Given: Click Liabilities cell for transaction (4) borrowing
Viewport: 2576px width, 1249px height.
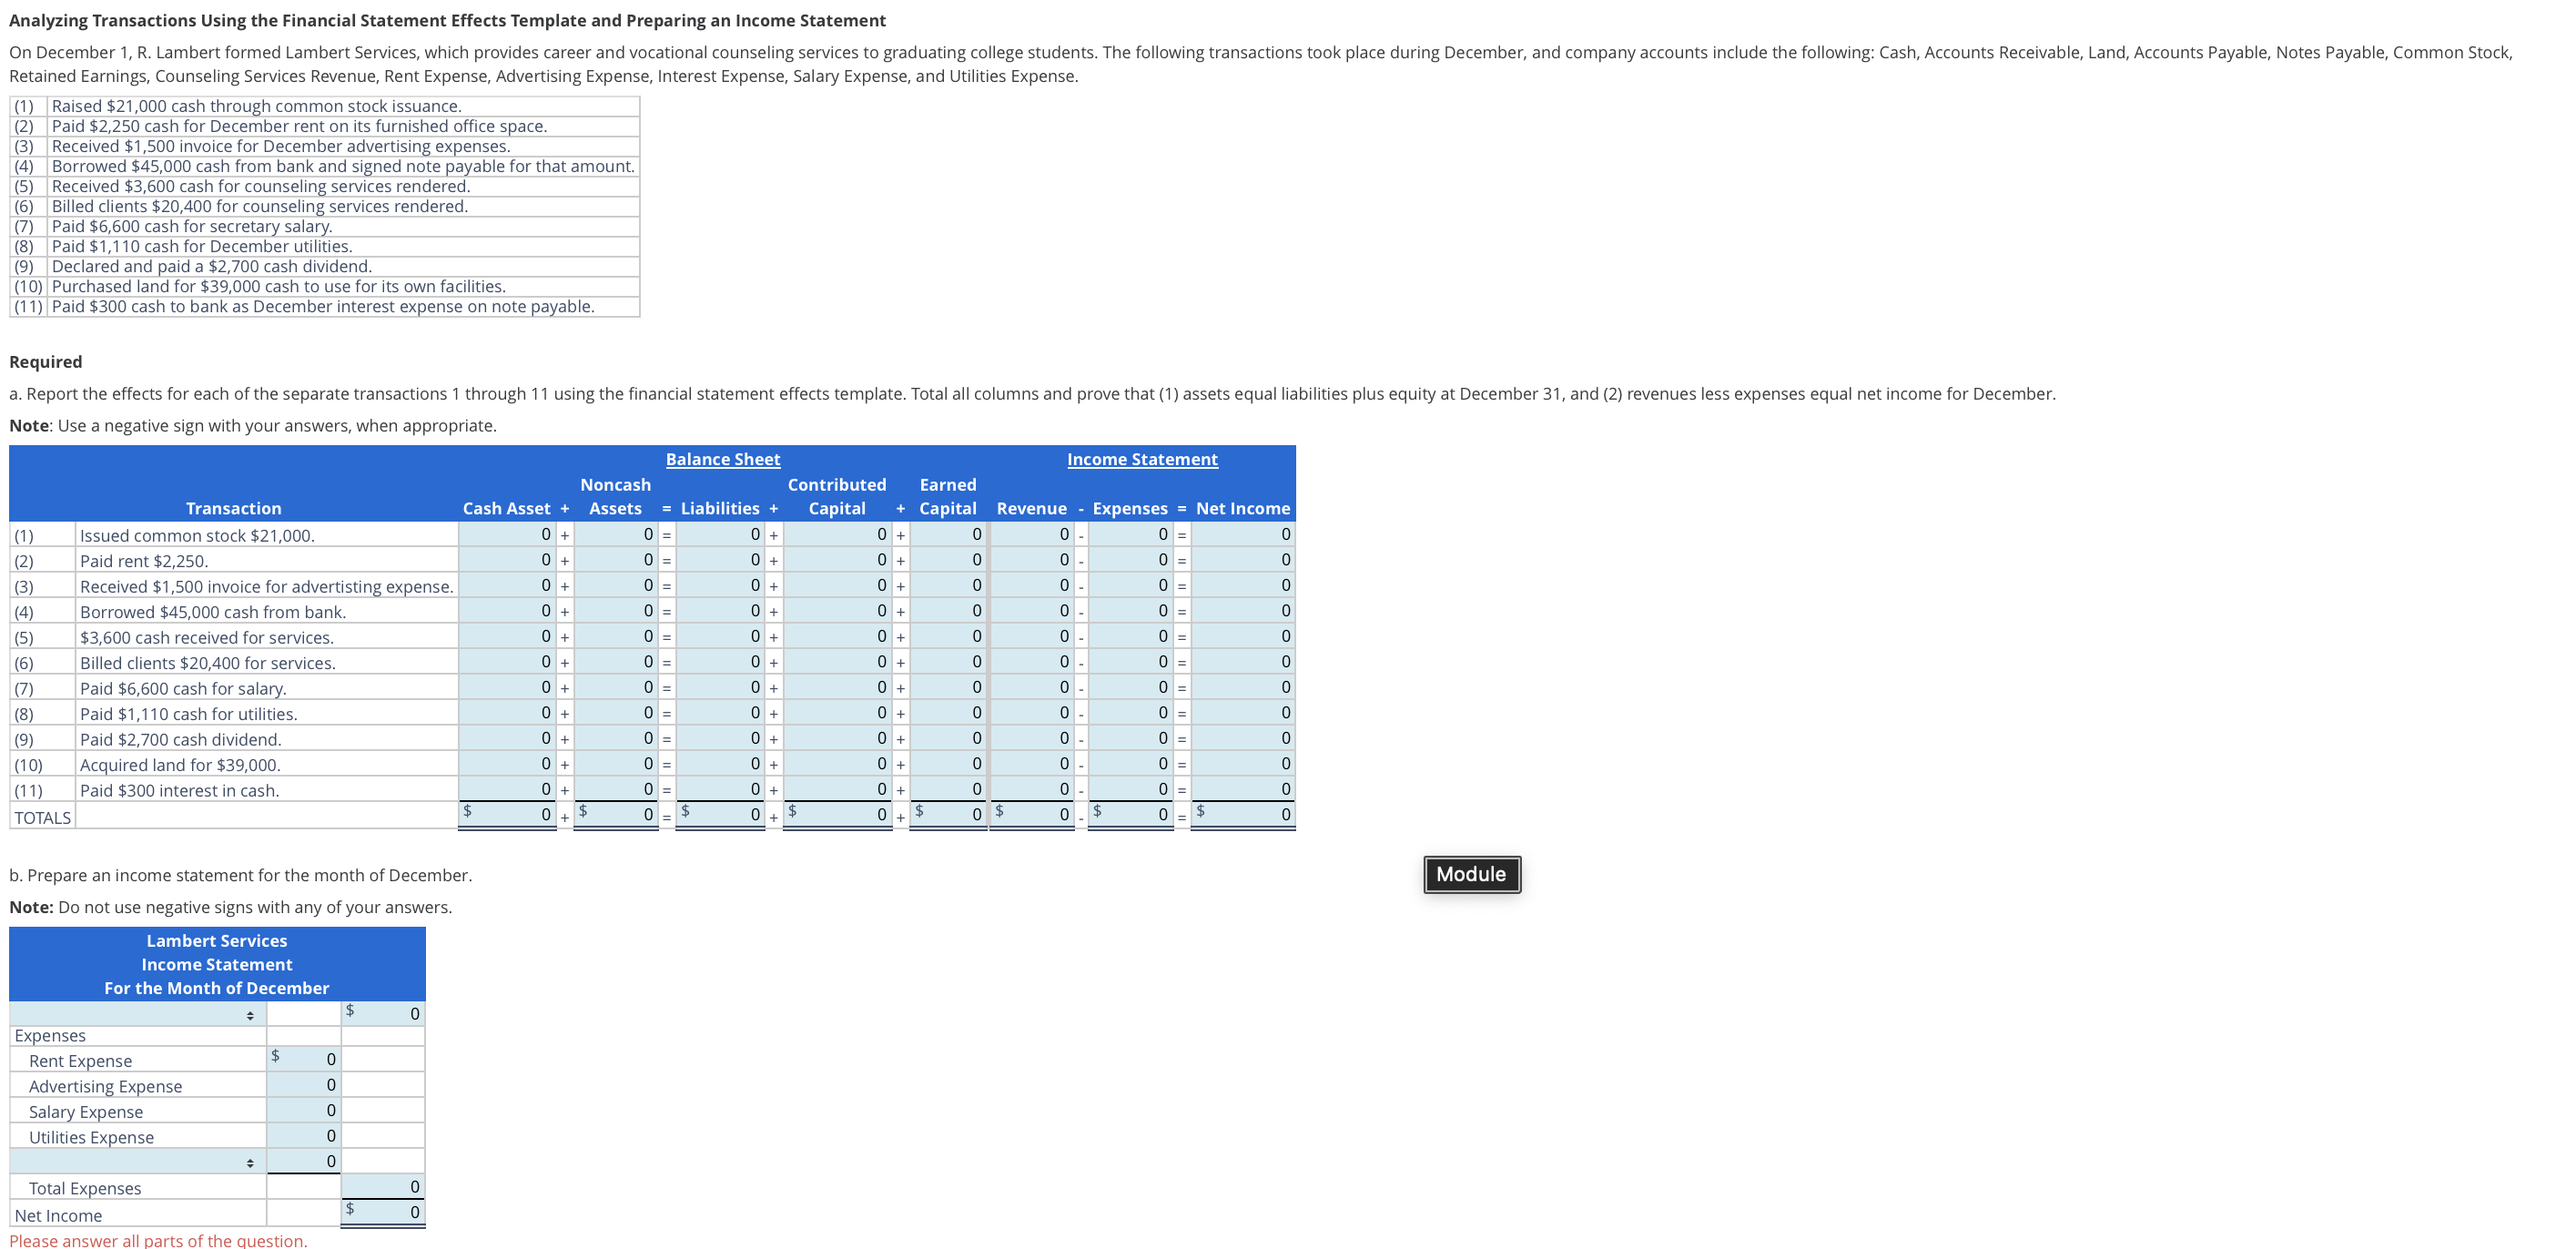Looking at the screenshot, I should click(x=720, y=611).
